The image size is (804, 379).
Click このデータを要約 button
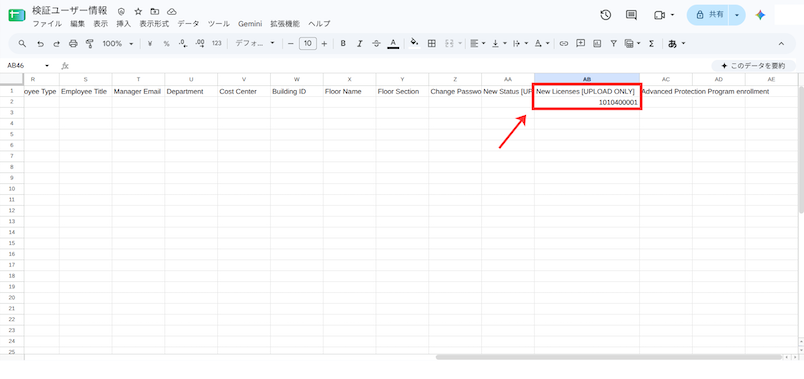[x=752, y=66]
